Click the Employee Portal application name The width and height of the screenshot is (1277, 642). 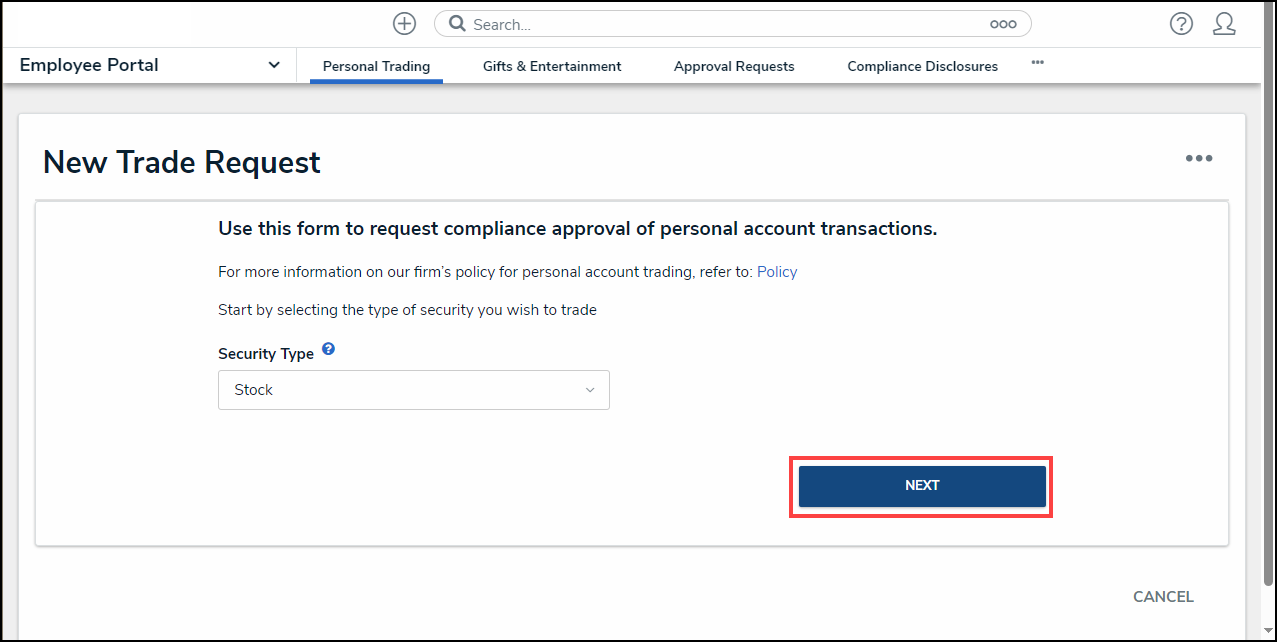point(89,66)
